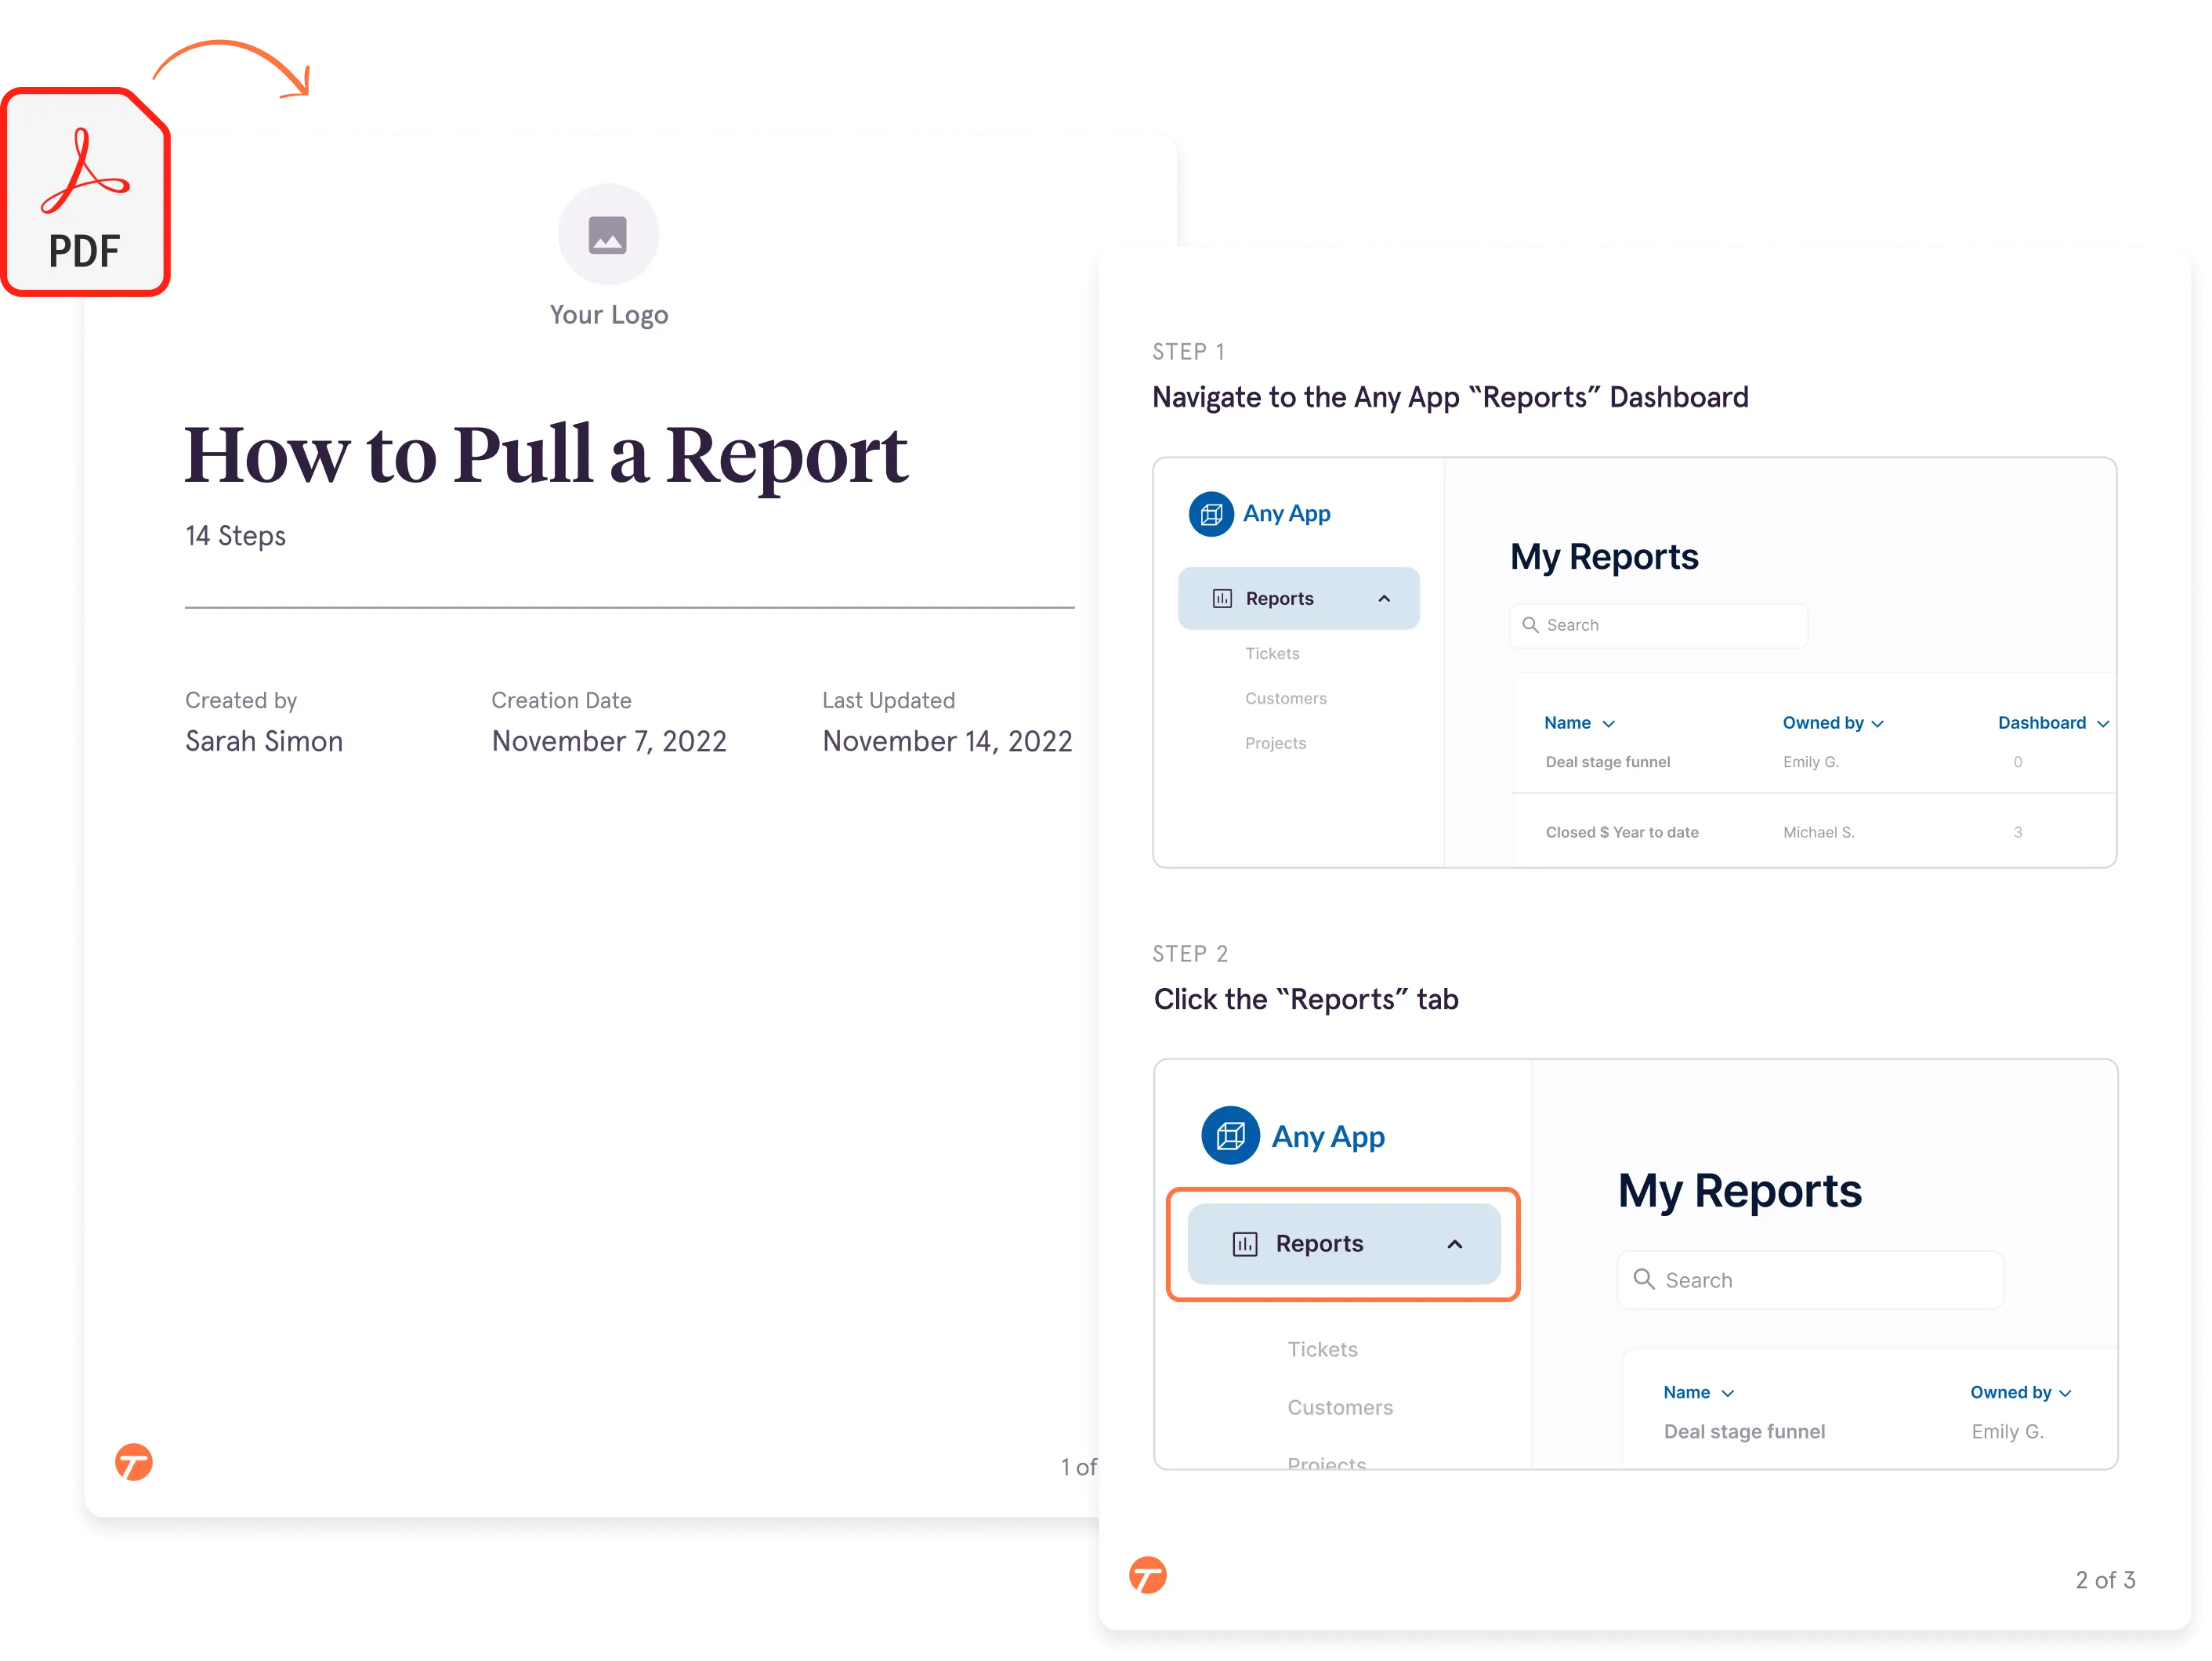
Task: Click owner Emily G. in Step 1 table
Action: point(1811,762)
